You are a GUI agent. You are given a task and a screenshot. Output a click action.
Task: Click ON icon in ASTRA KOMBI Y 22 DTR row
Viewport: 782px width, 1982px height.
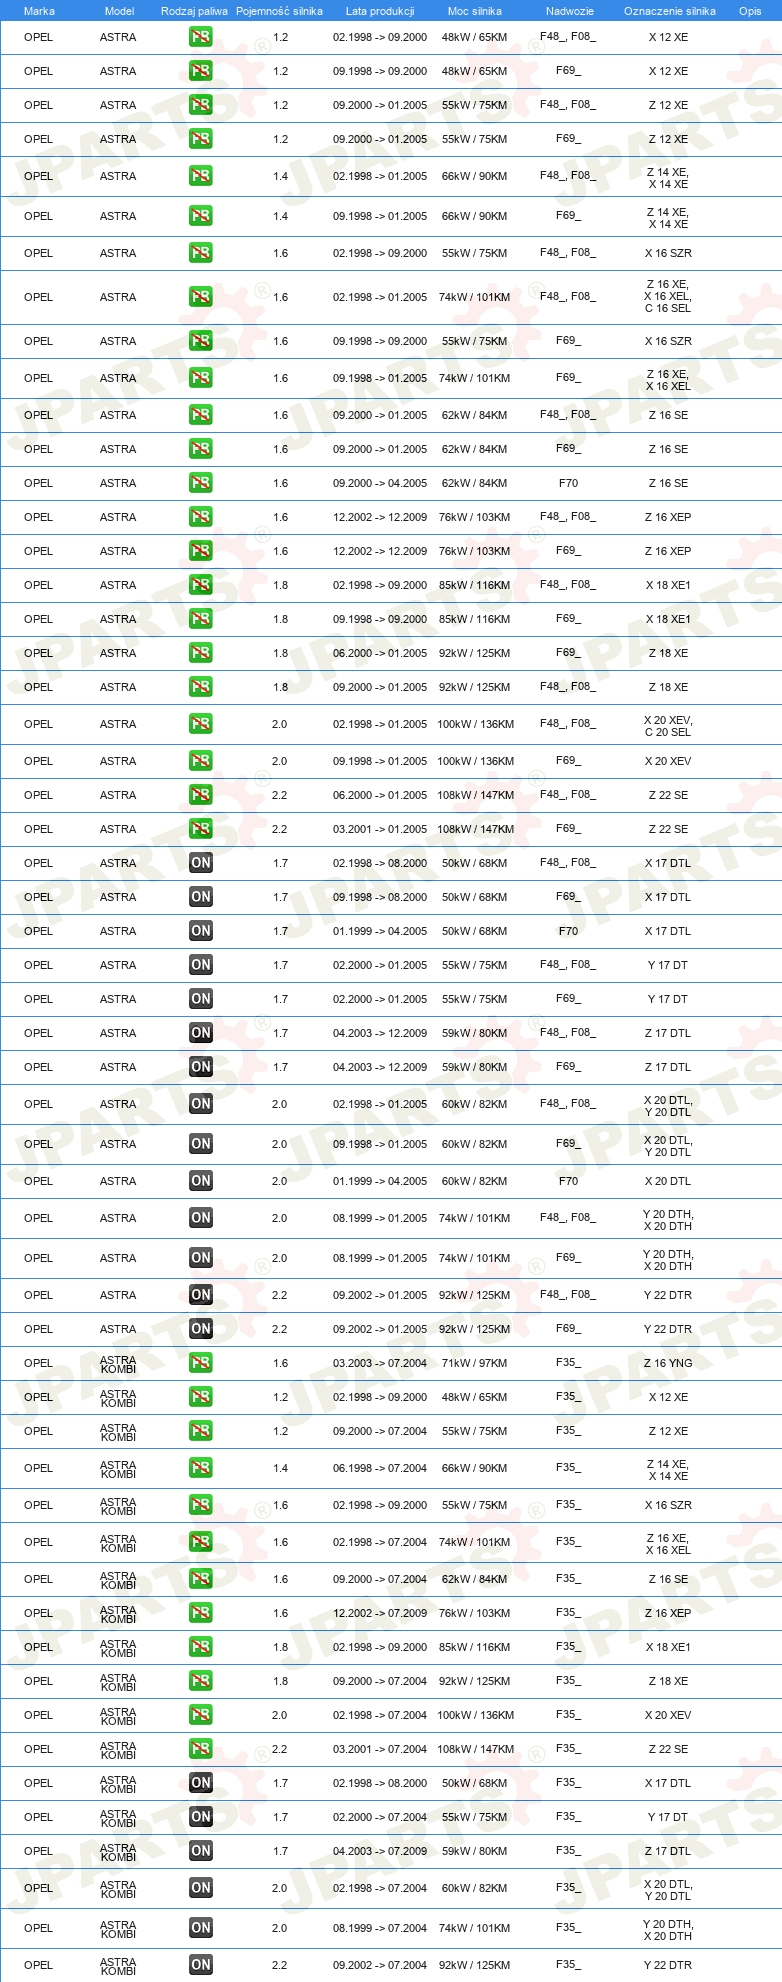[x=201, y=1965]
